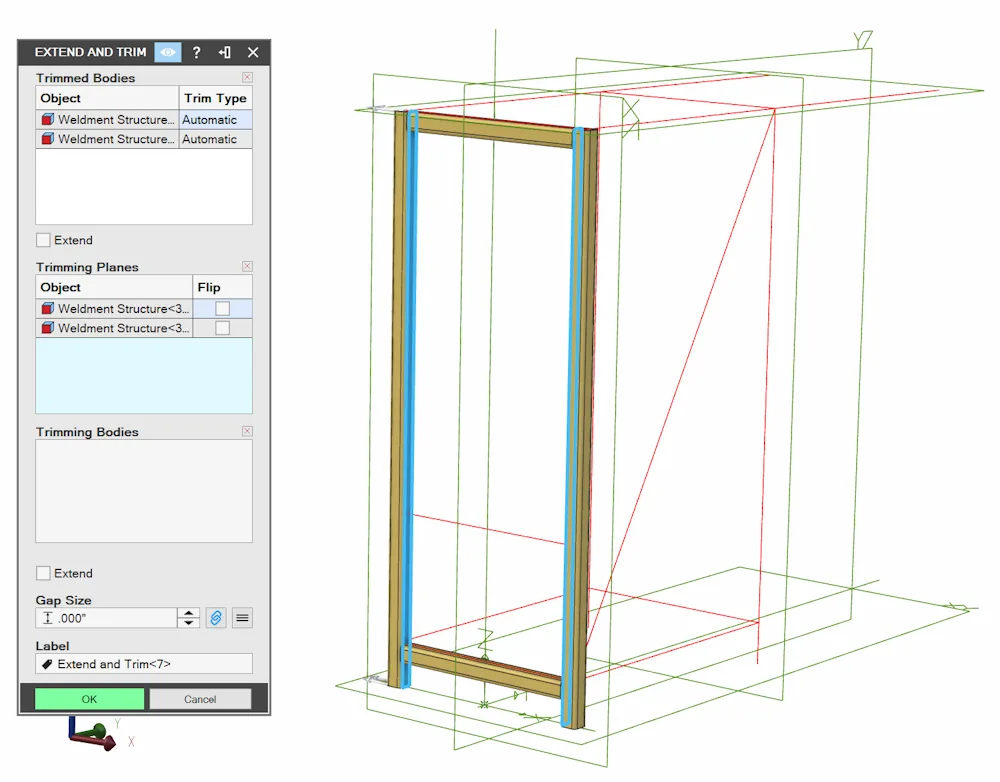Select the highlighted Automatic trim type cell
The width and height of the screenshot is (1000, 782).
tap(216, 119)
